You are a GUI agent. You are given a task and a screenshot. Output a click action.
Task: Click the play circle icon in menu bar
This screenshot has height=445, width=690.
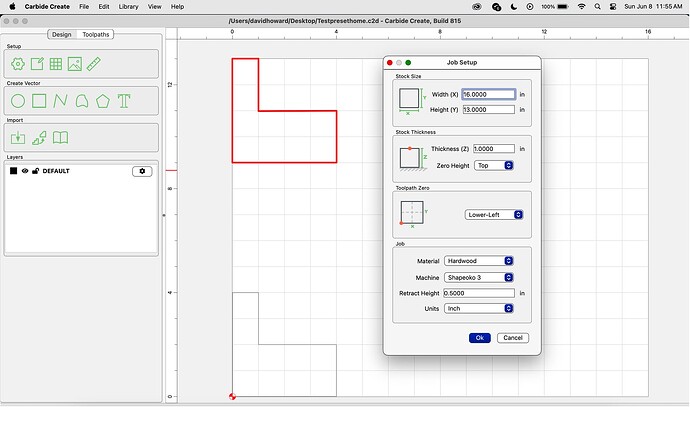tap(530, 7)
